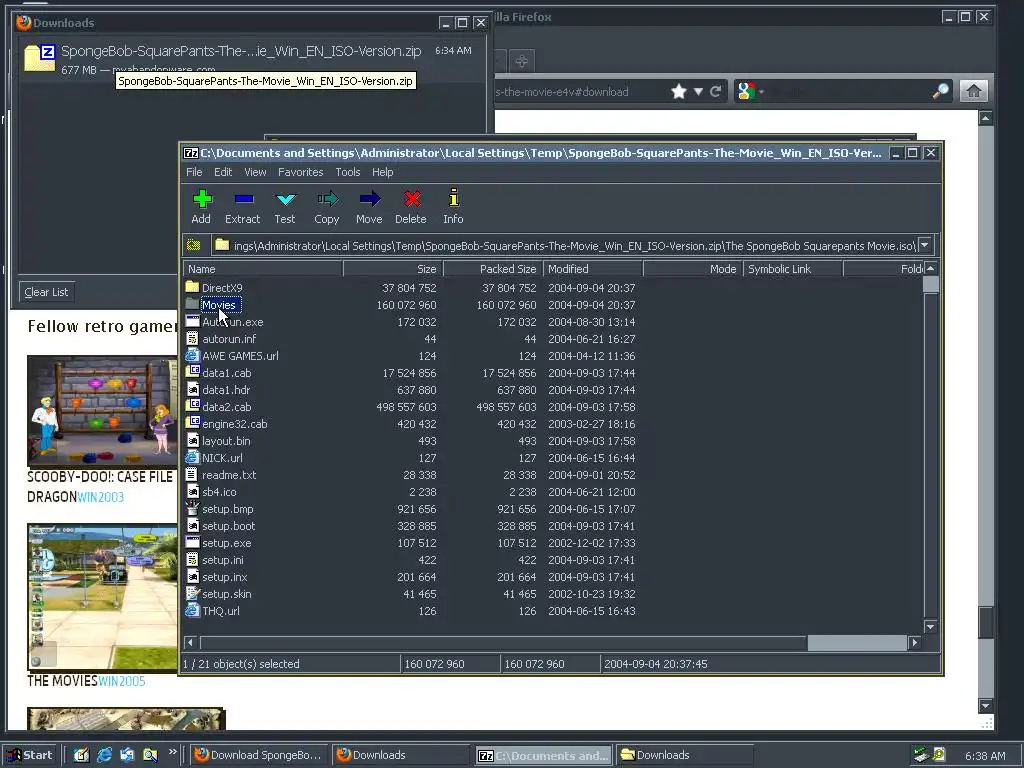The height and width of the screenshot is (768, 1024).
Task: Click the Firefox search input box
Action: pyautogui.click(x=849, y=91)
